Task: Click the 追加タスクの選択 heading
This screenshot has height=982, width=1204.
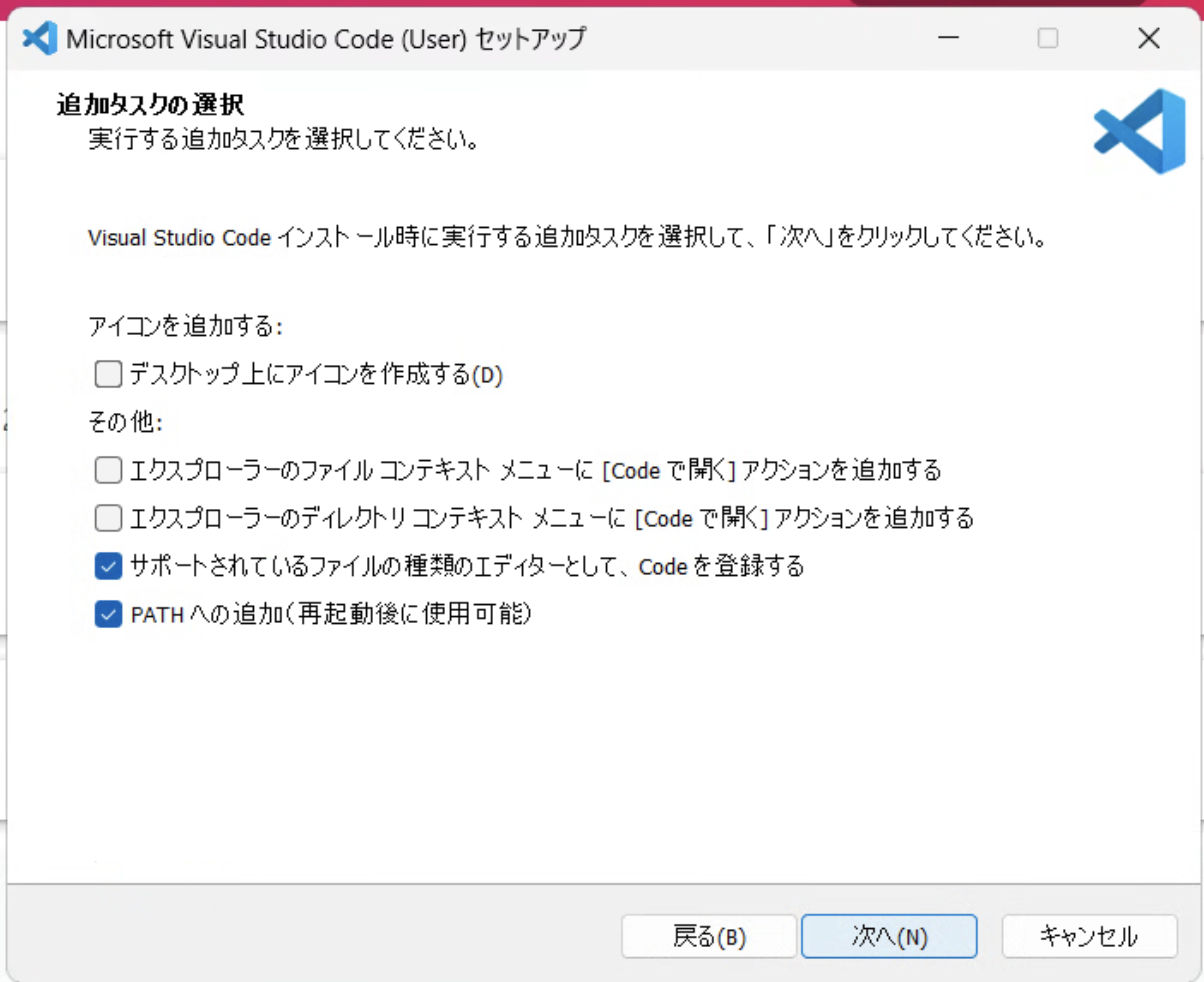Action: tap(152, 104)
